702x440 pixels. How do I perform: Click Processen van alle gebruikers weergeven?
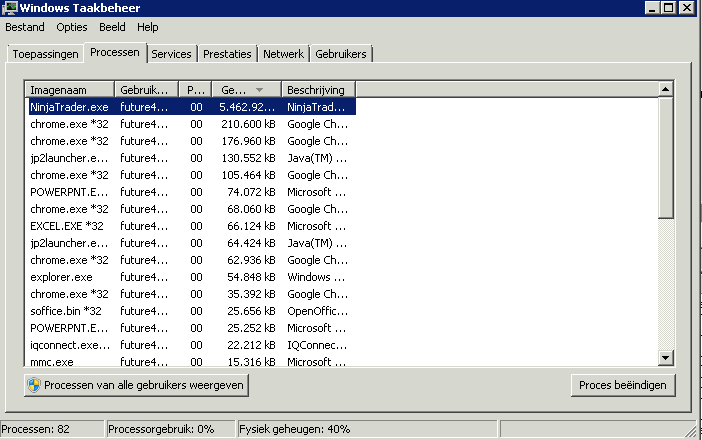[137, 385]
